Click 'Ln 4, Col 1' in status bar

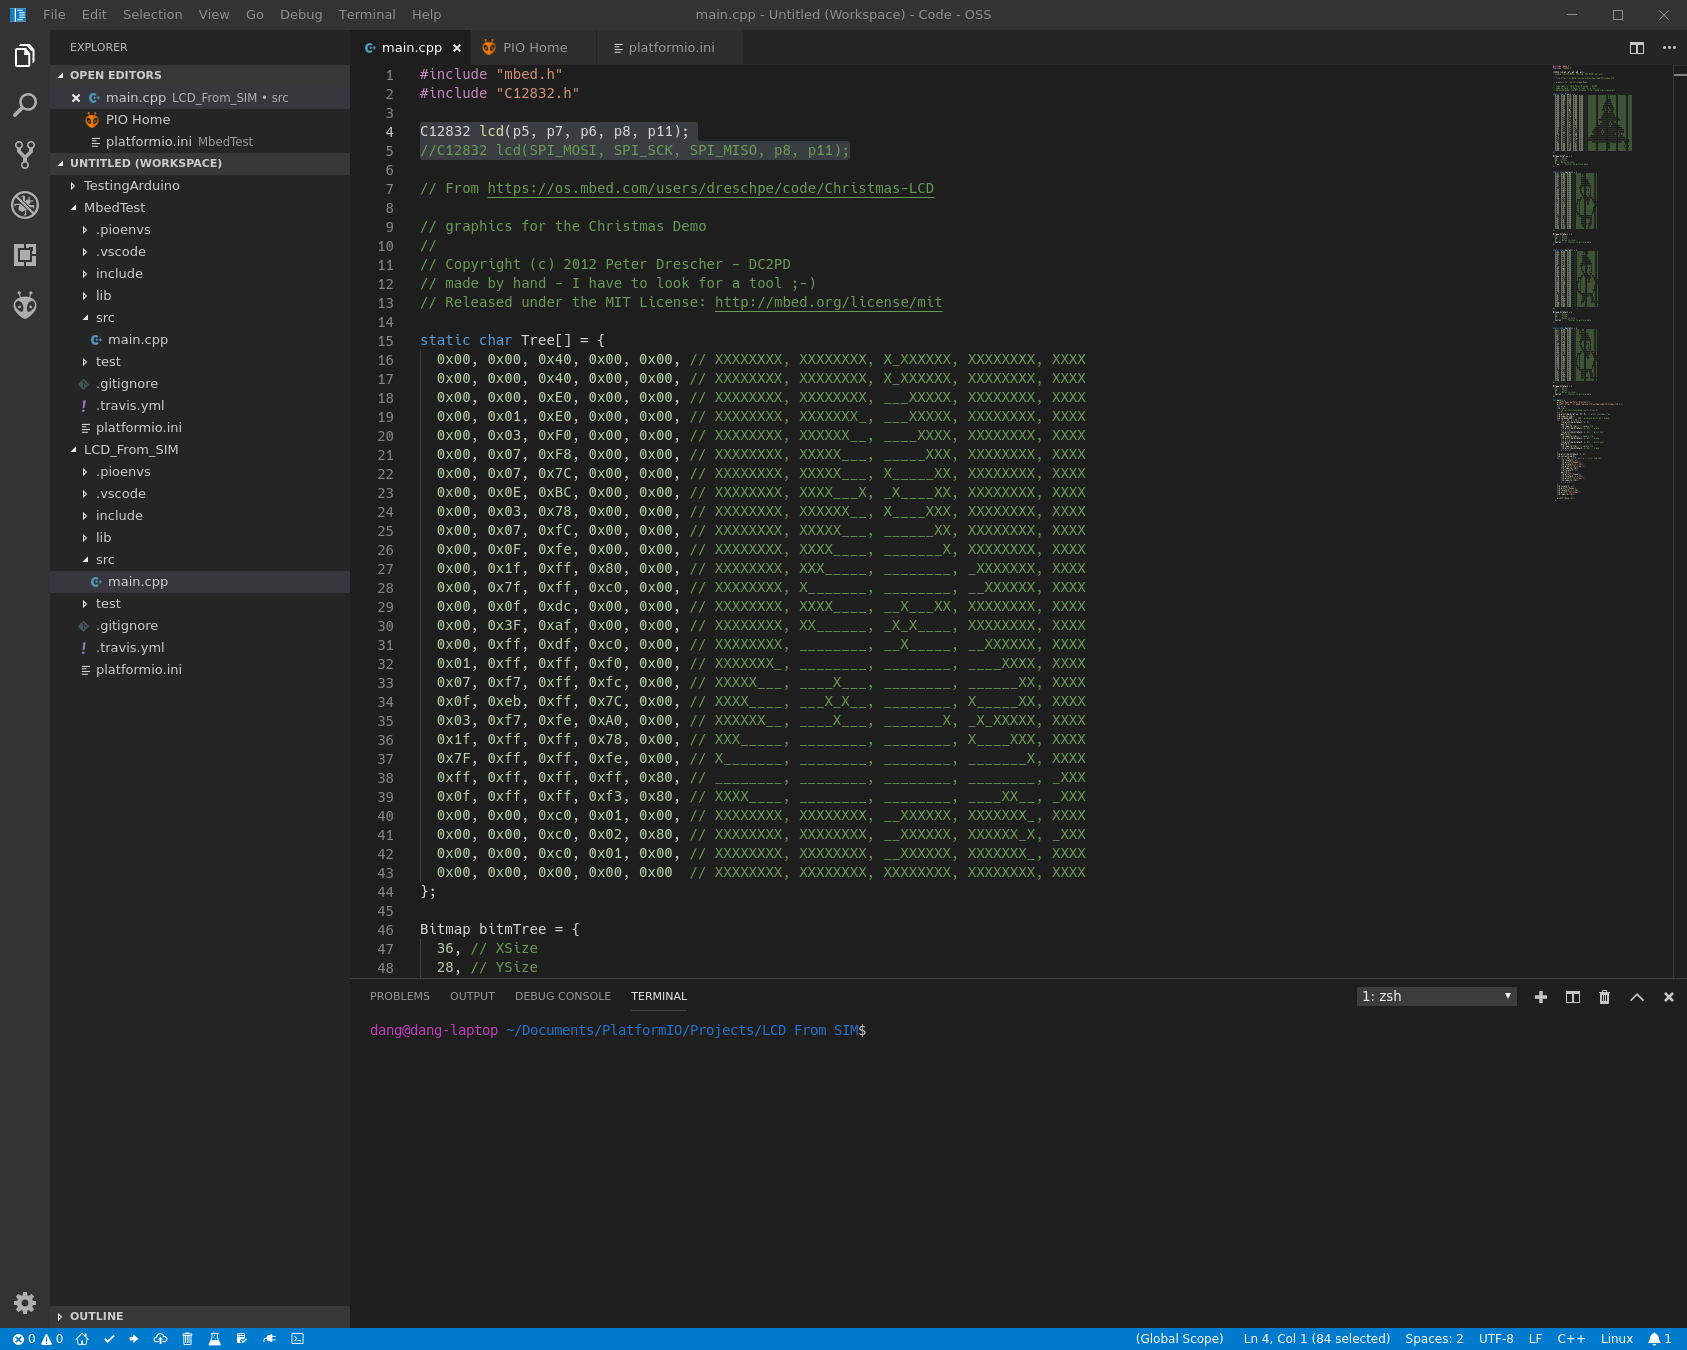click(x=1316, y=1339)
